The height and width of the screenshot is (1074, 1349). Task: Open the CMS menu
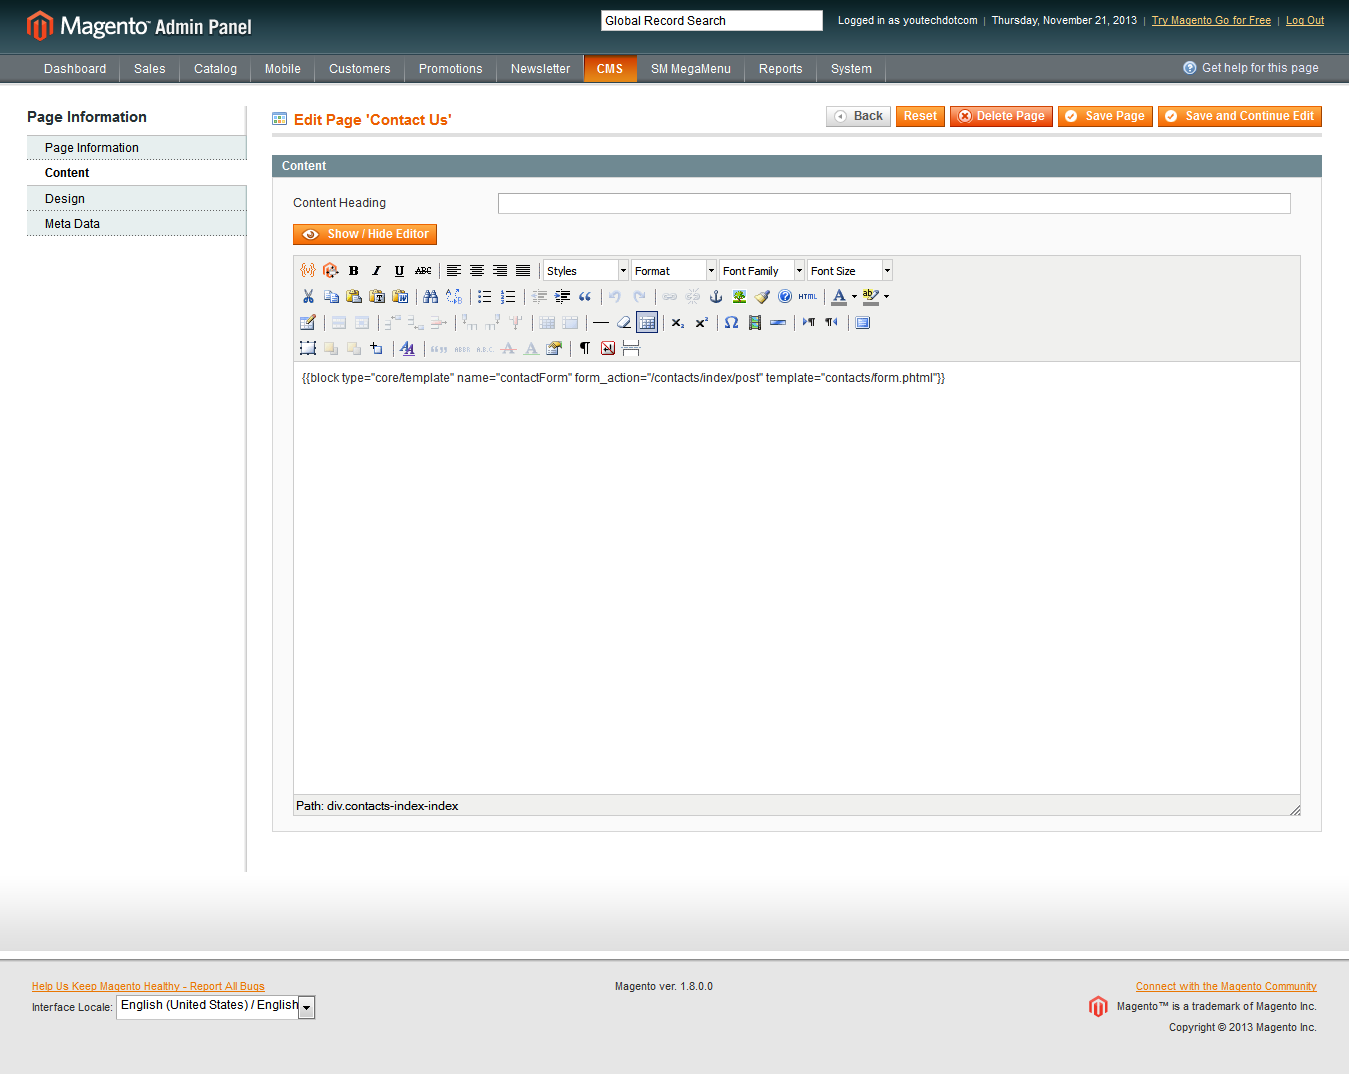610,69
